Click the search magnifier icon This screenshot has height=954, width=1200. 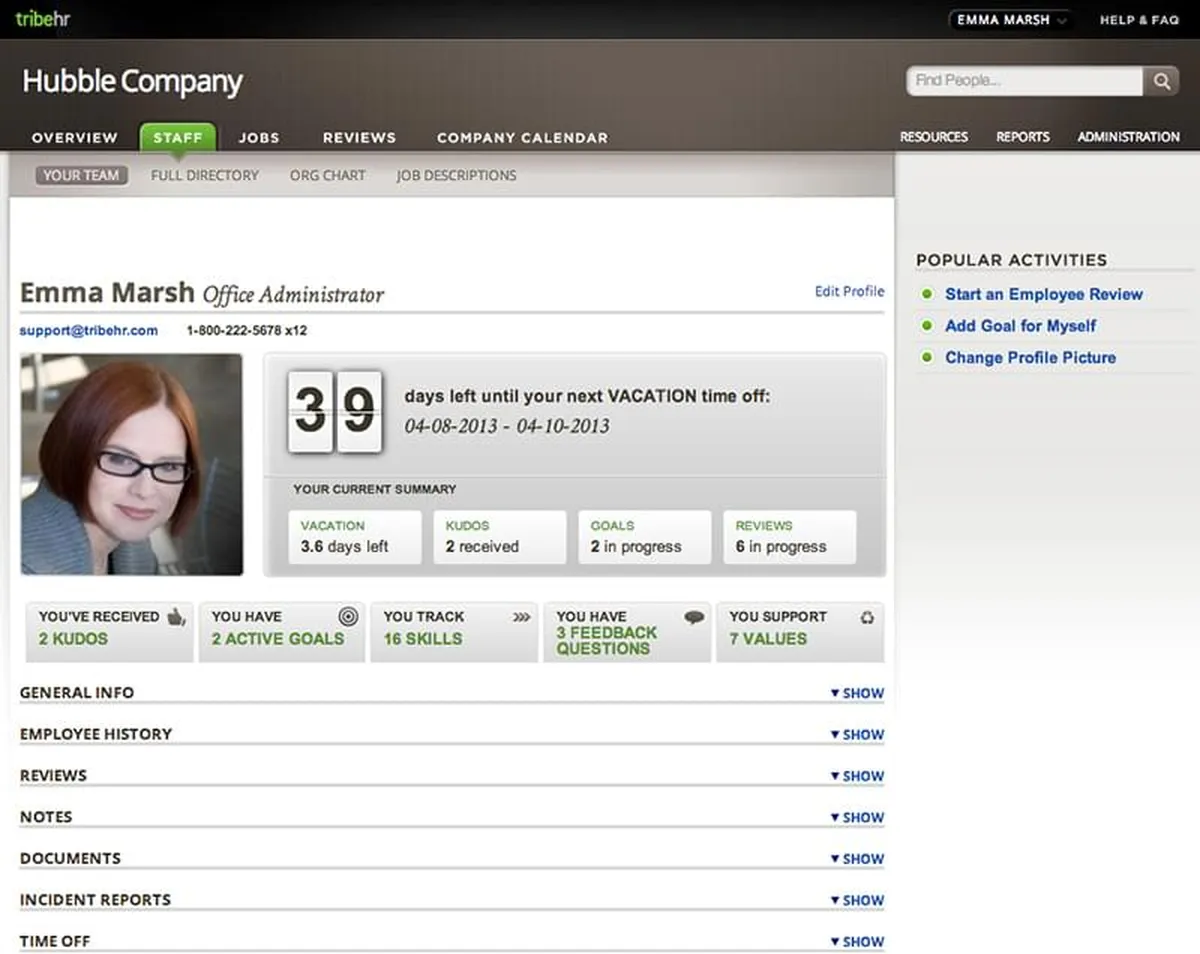click(x=1161, y=82)
